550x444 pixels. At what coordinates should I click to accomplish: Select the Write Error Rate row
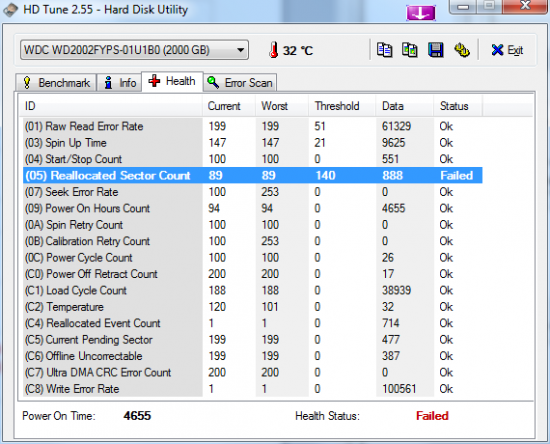(253, 389)
